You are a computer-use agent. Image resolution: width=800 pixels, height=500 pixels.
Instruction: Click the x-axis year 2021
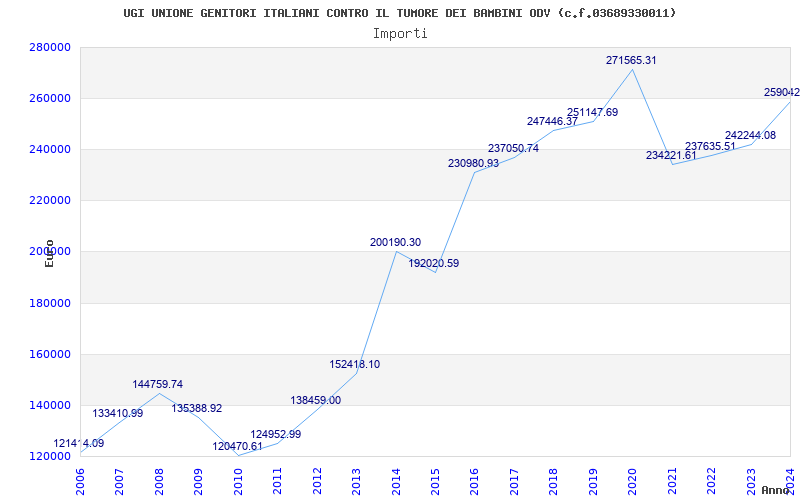672,481
